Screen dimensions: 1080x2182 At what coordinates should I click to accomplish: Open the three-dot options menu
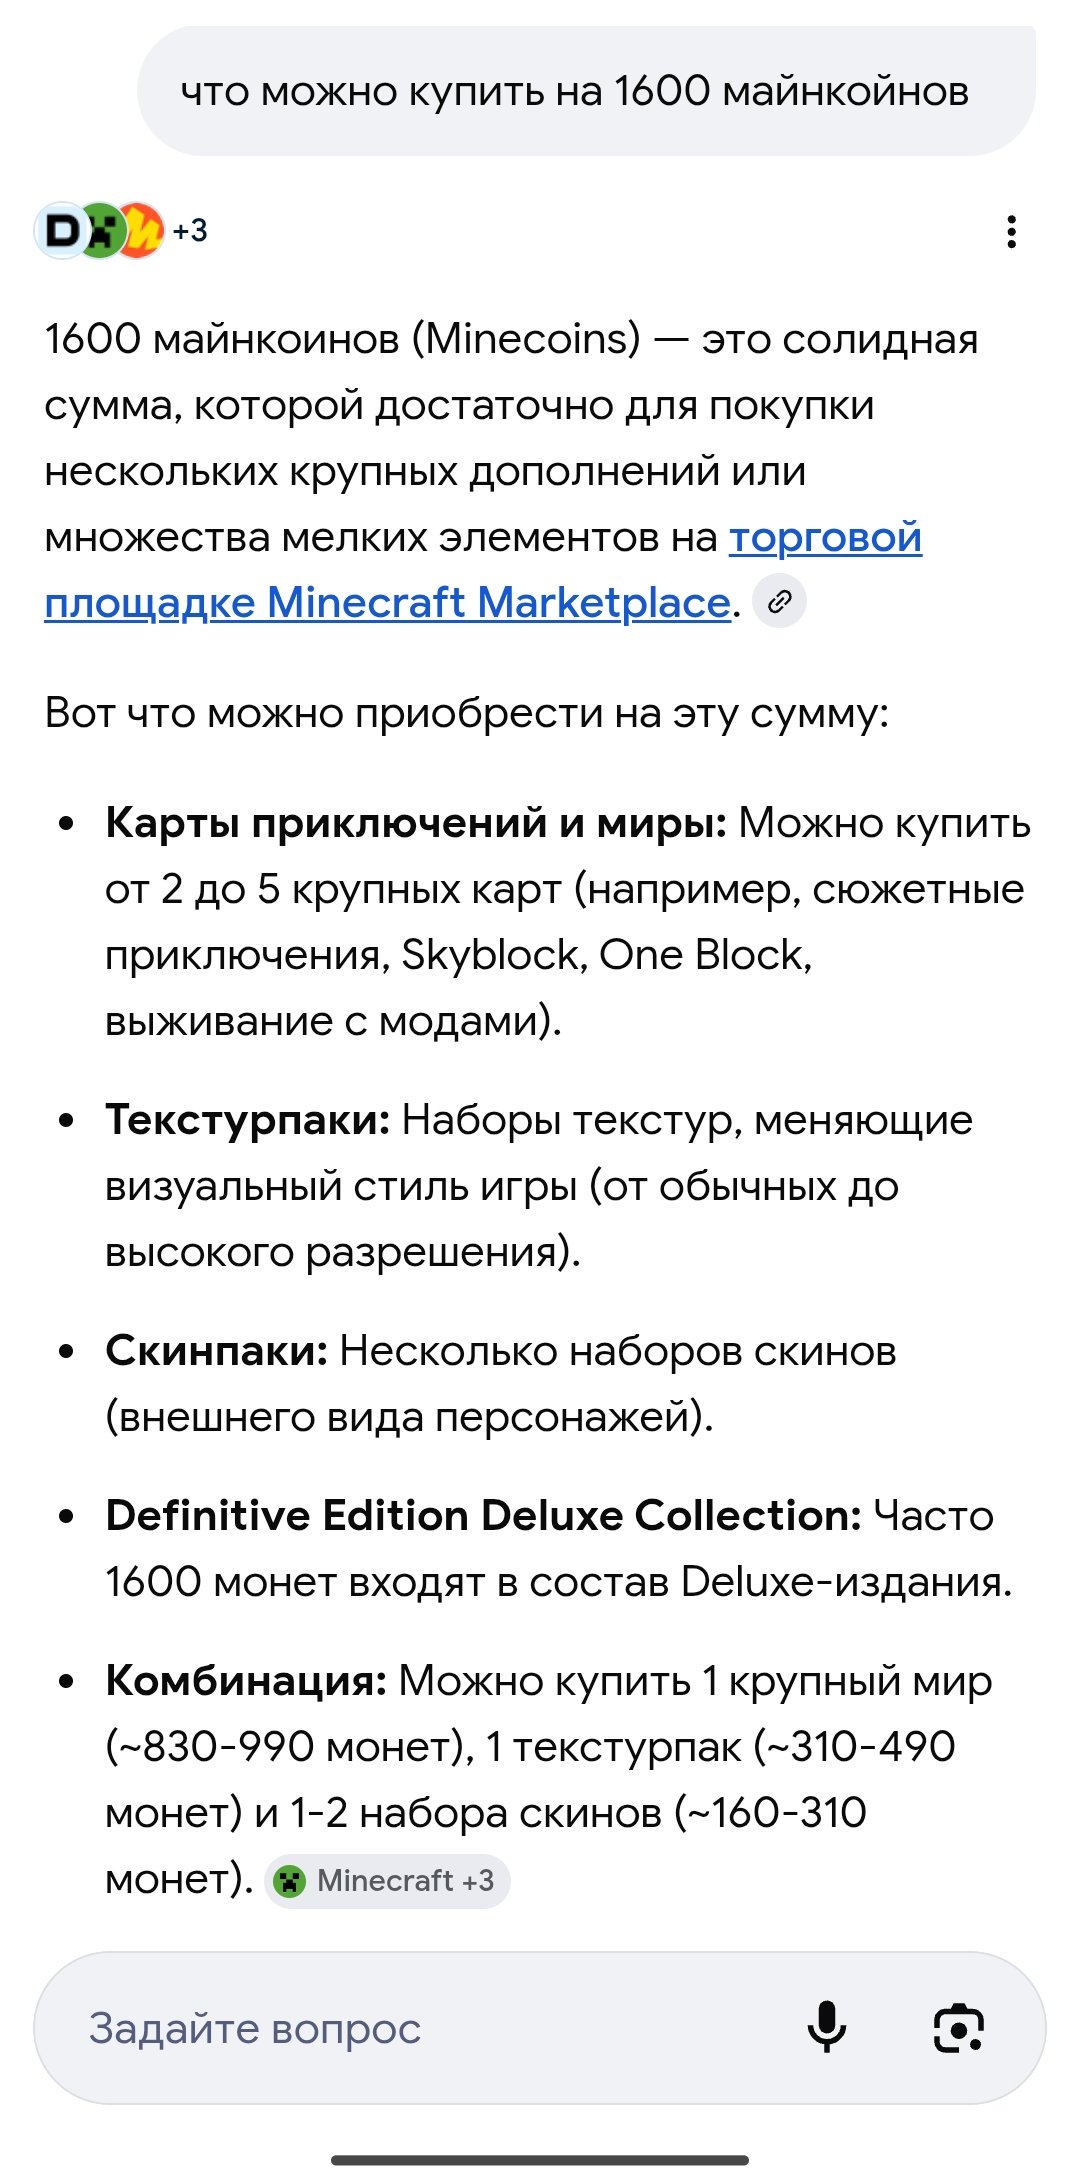pos(1011,231)
